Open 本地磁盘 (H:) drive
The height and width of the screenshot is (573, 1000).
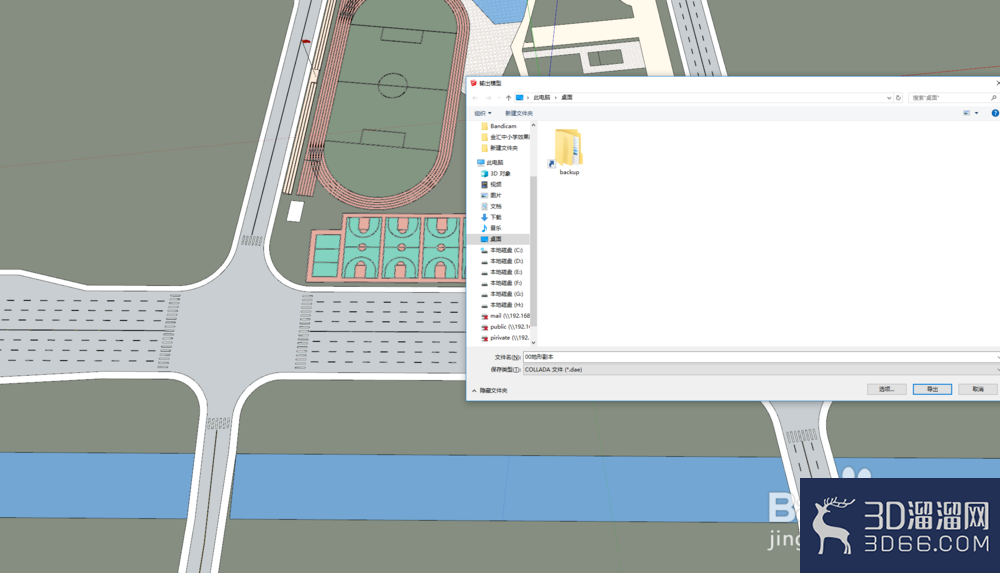[502, 305]
